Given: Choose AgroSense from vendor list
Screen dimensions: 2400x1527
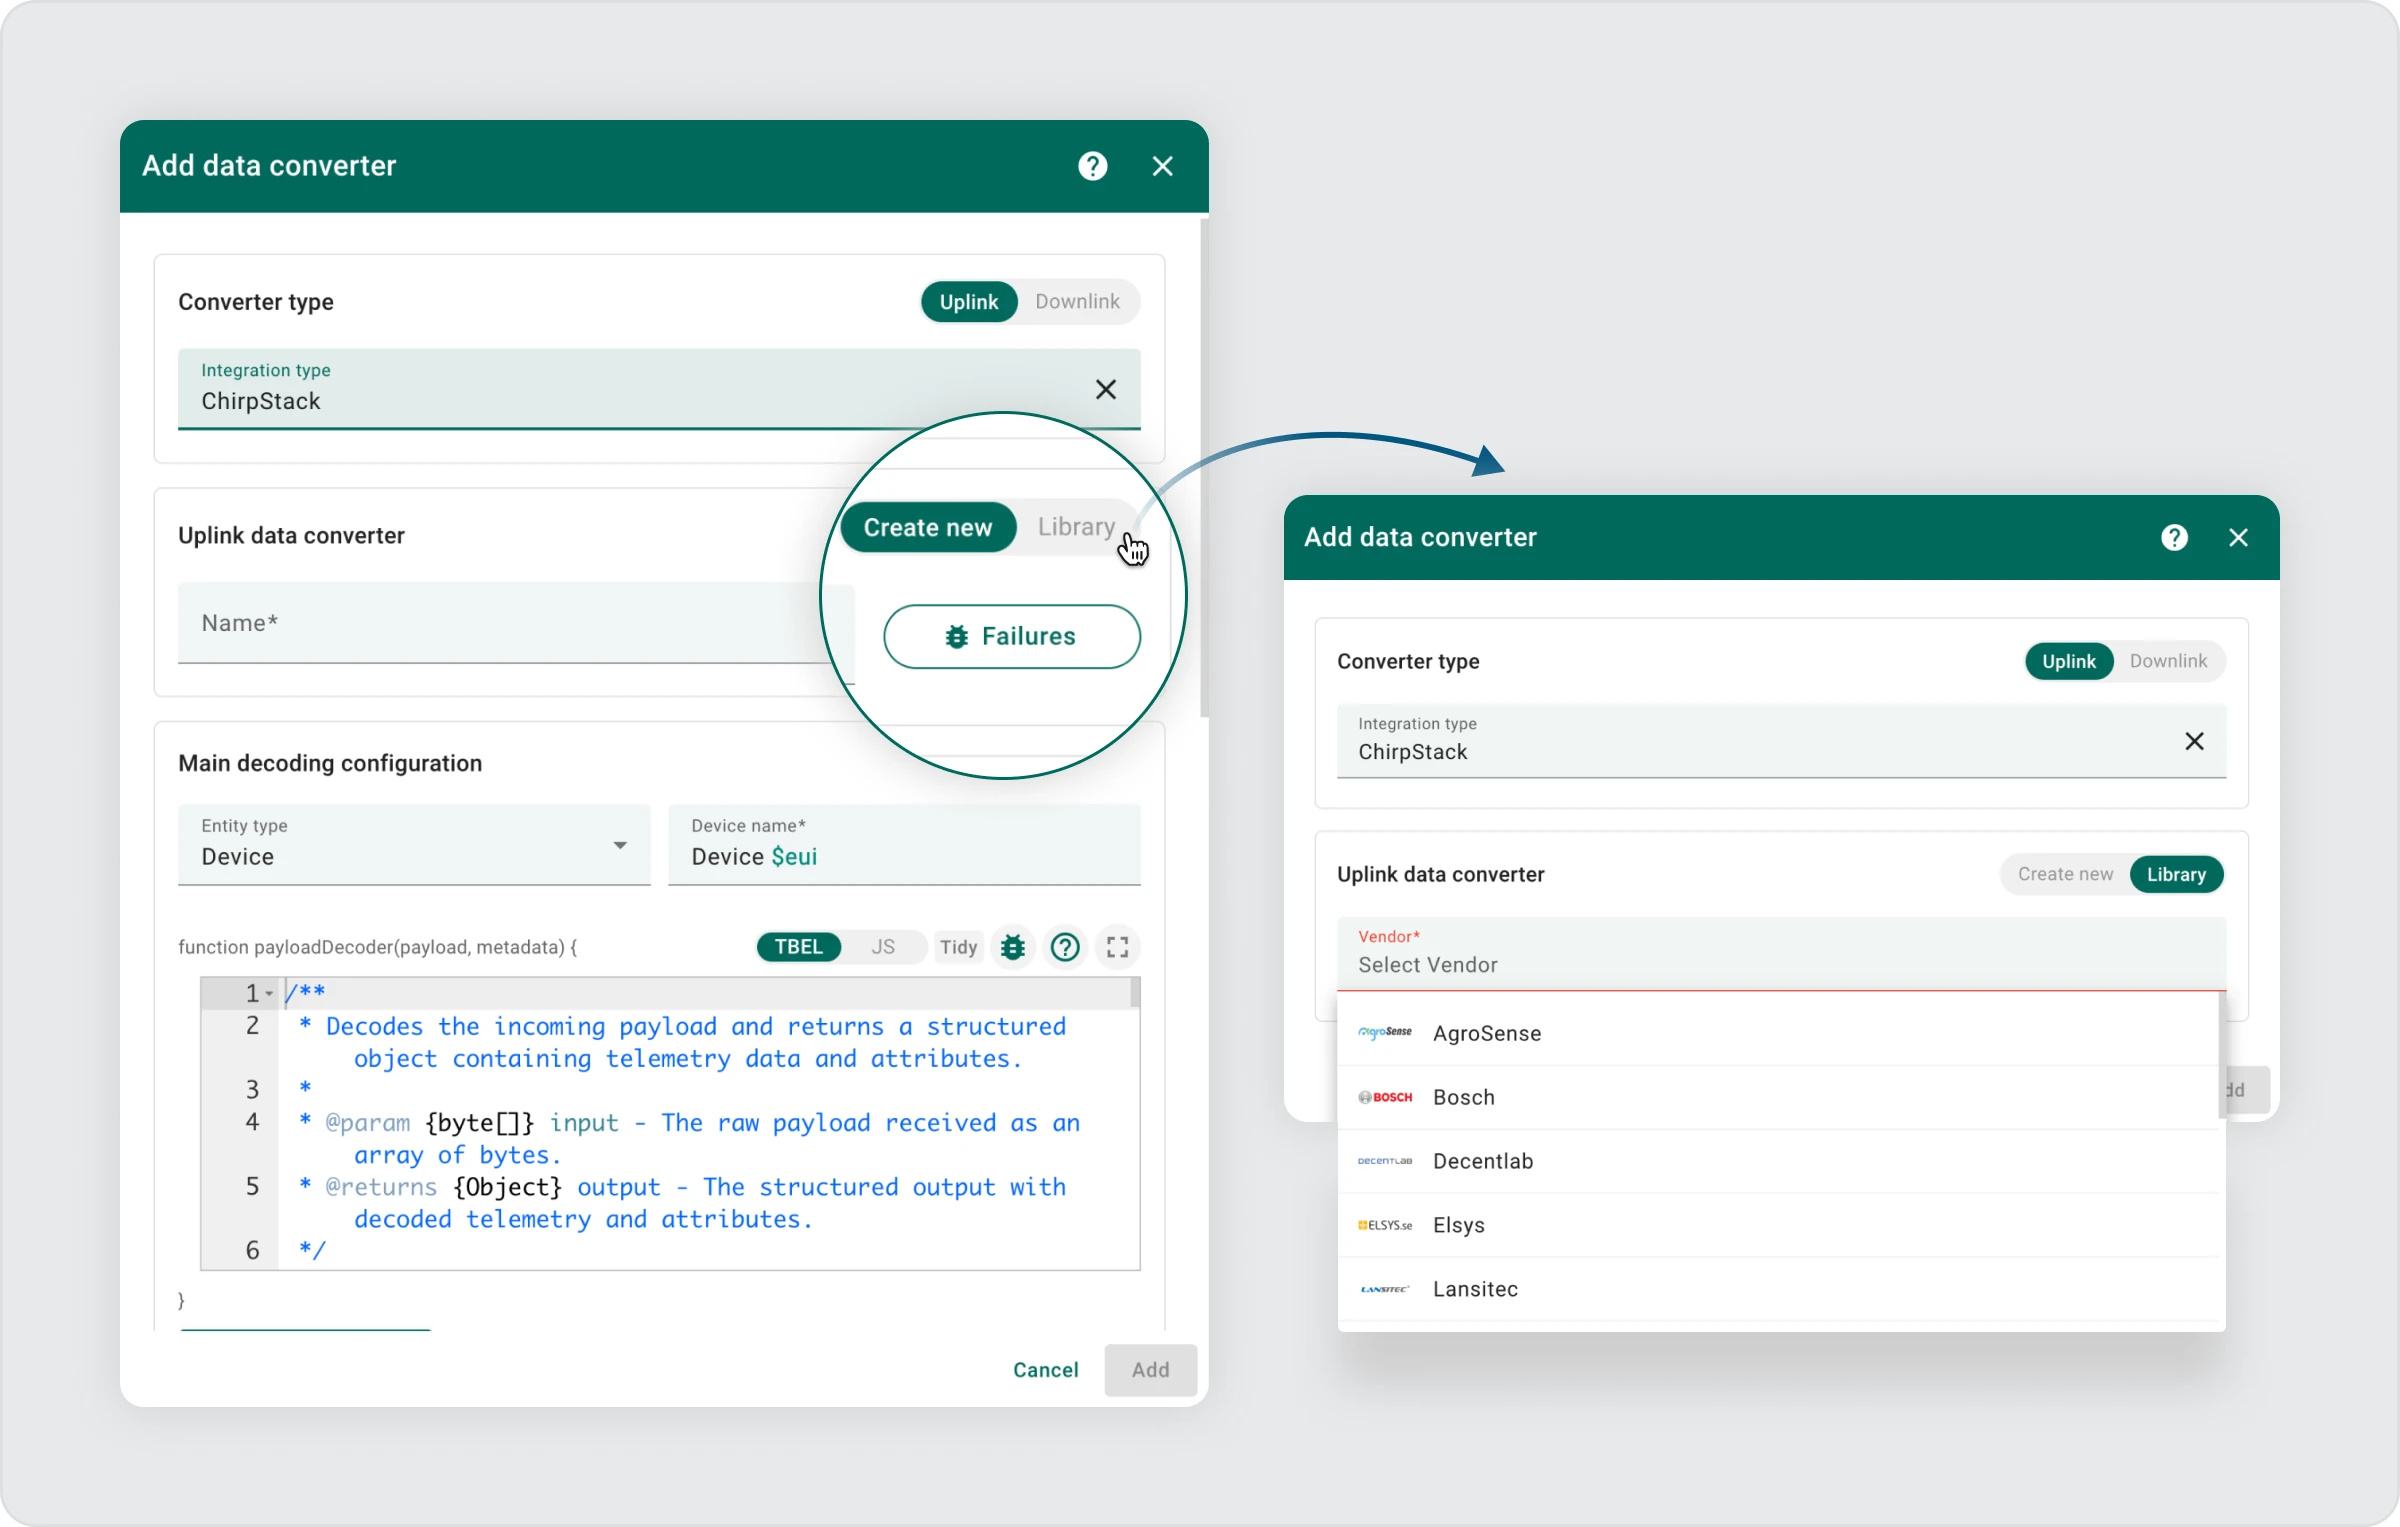Looking at the screenshot, I should tap(1486, 1033).
